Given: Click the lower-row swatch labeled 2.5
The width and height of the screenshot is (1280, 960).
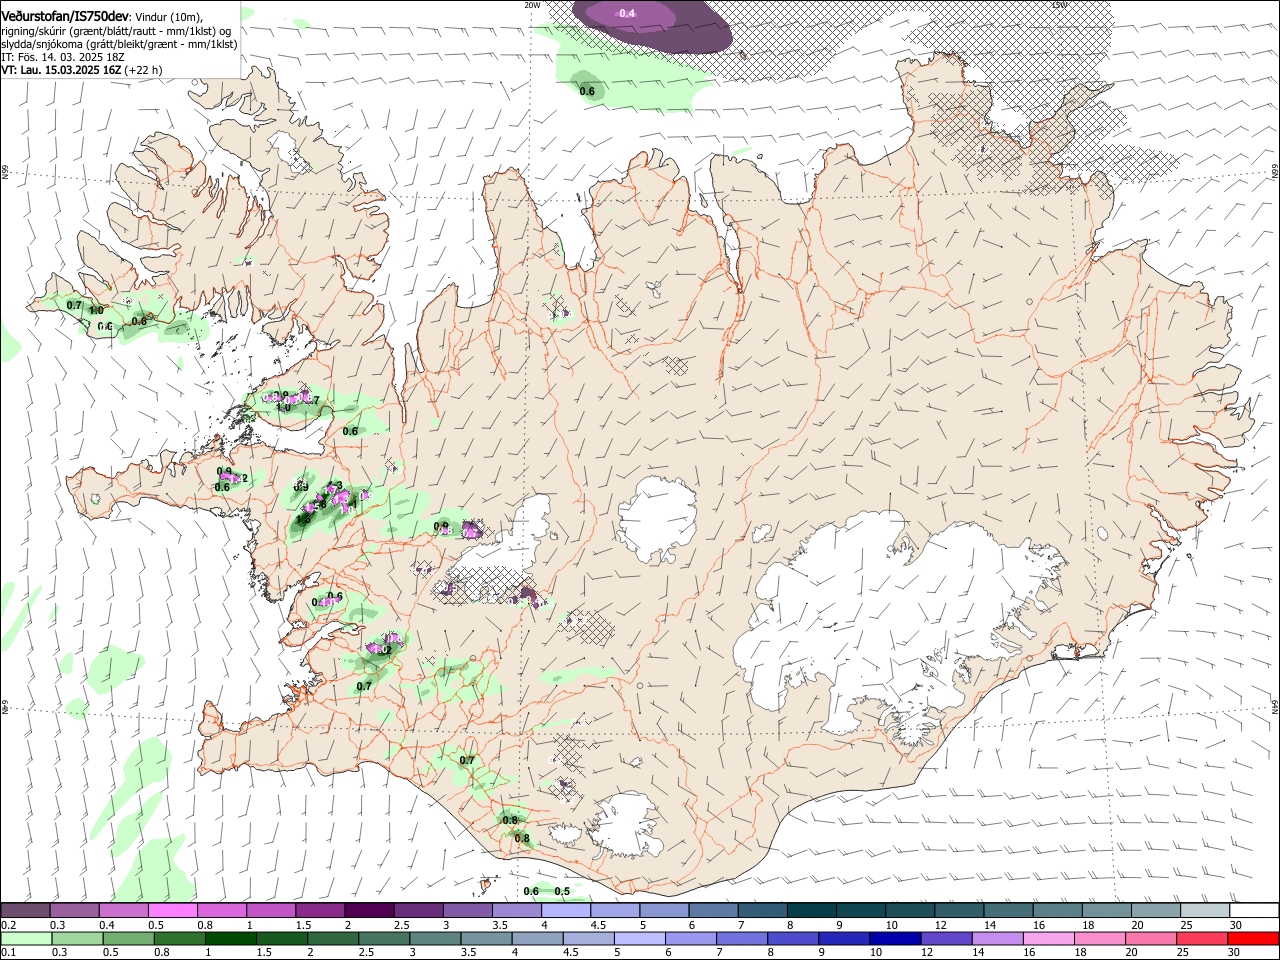Looking at the screenshot, I should coord(385,938).
